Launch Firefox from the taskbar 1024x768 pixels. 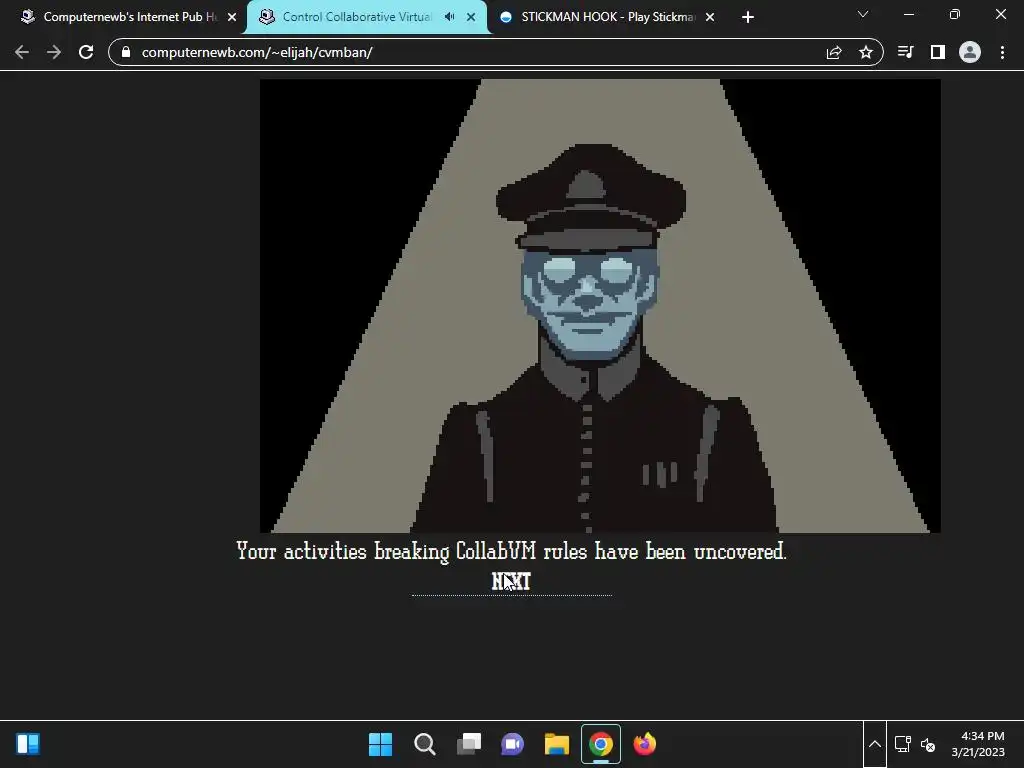tap(645, 744)
